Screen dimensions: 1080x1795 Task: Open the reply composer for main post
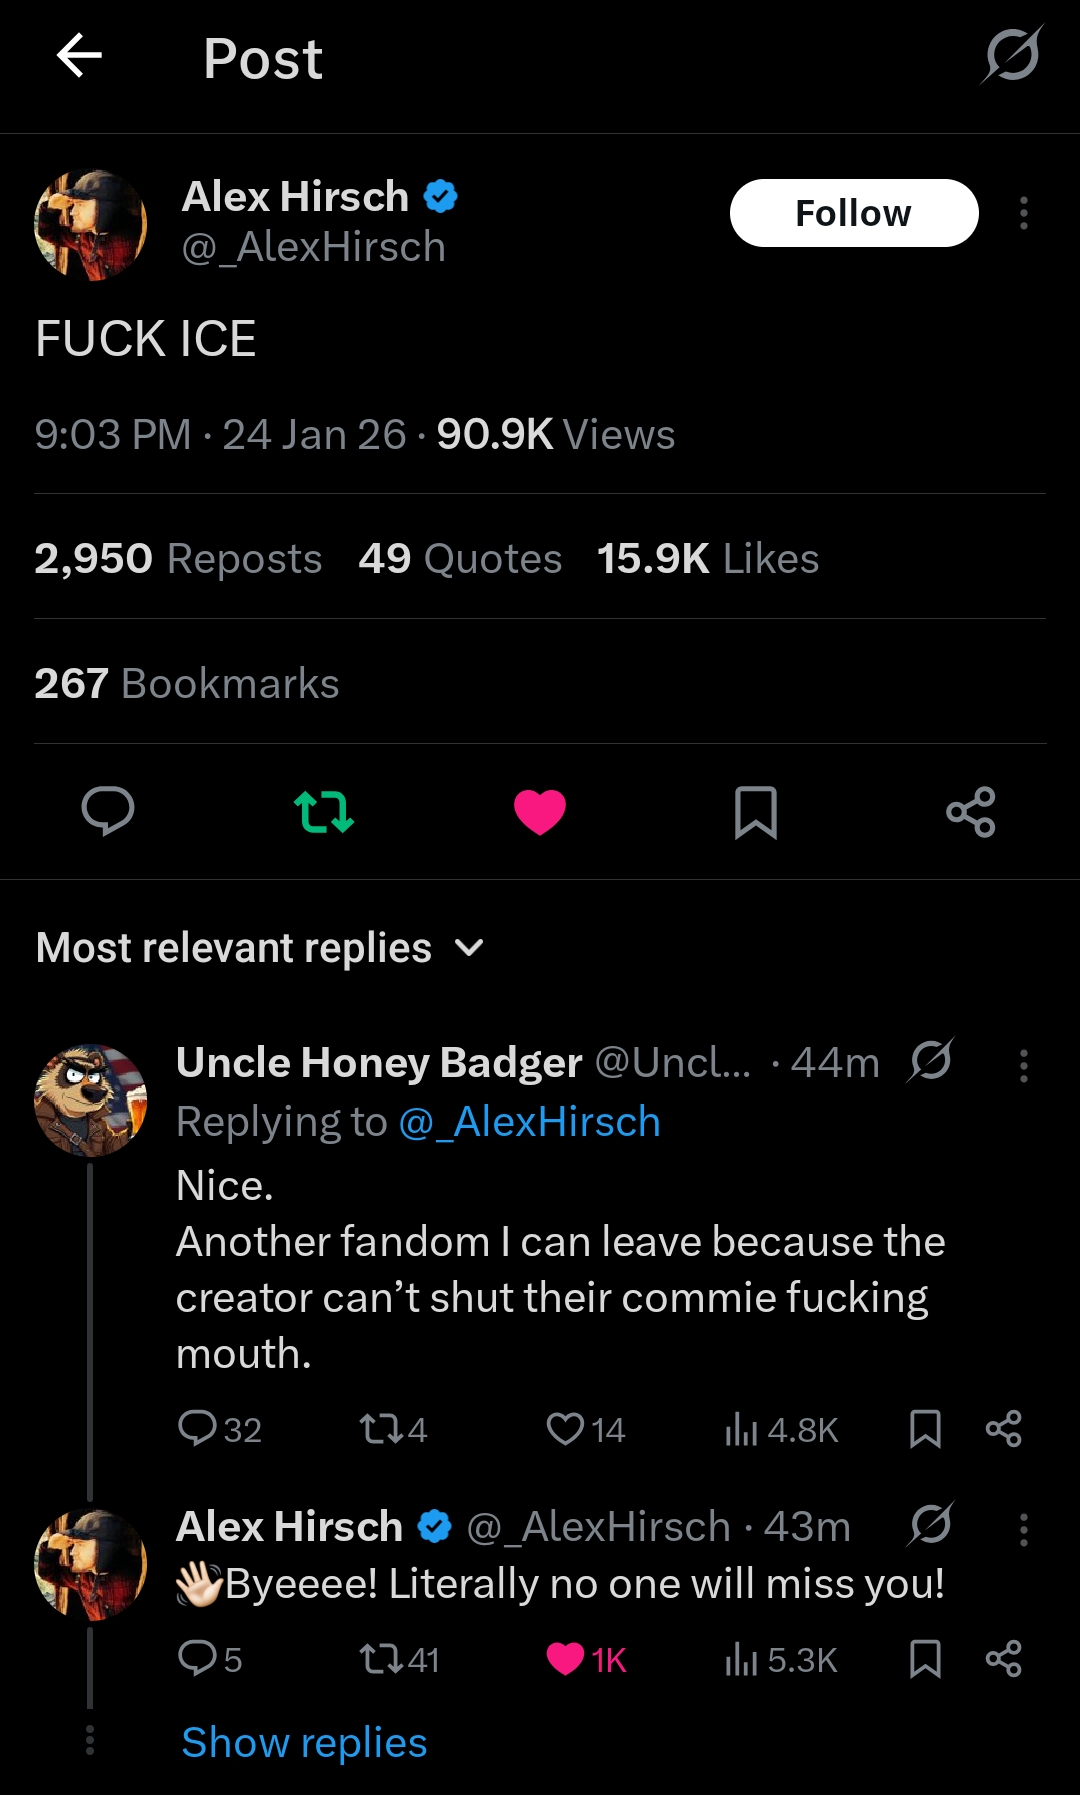coord(108,811)
